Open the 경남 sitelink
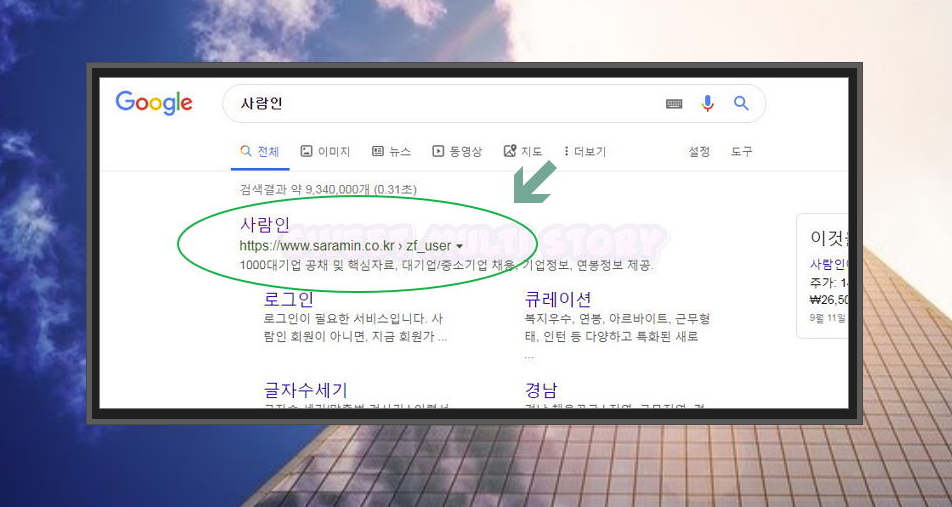Image resolution: width=952 pixels, height=507 pixels. pos(541,390)
